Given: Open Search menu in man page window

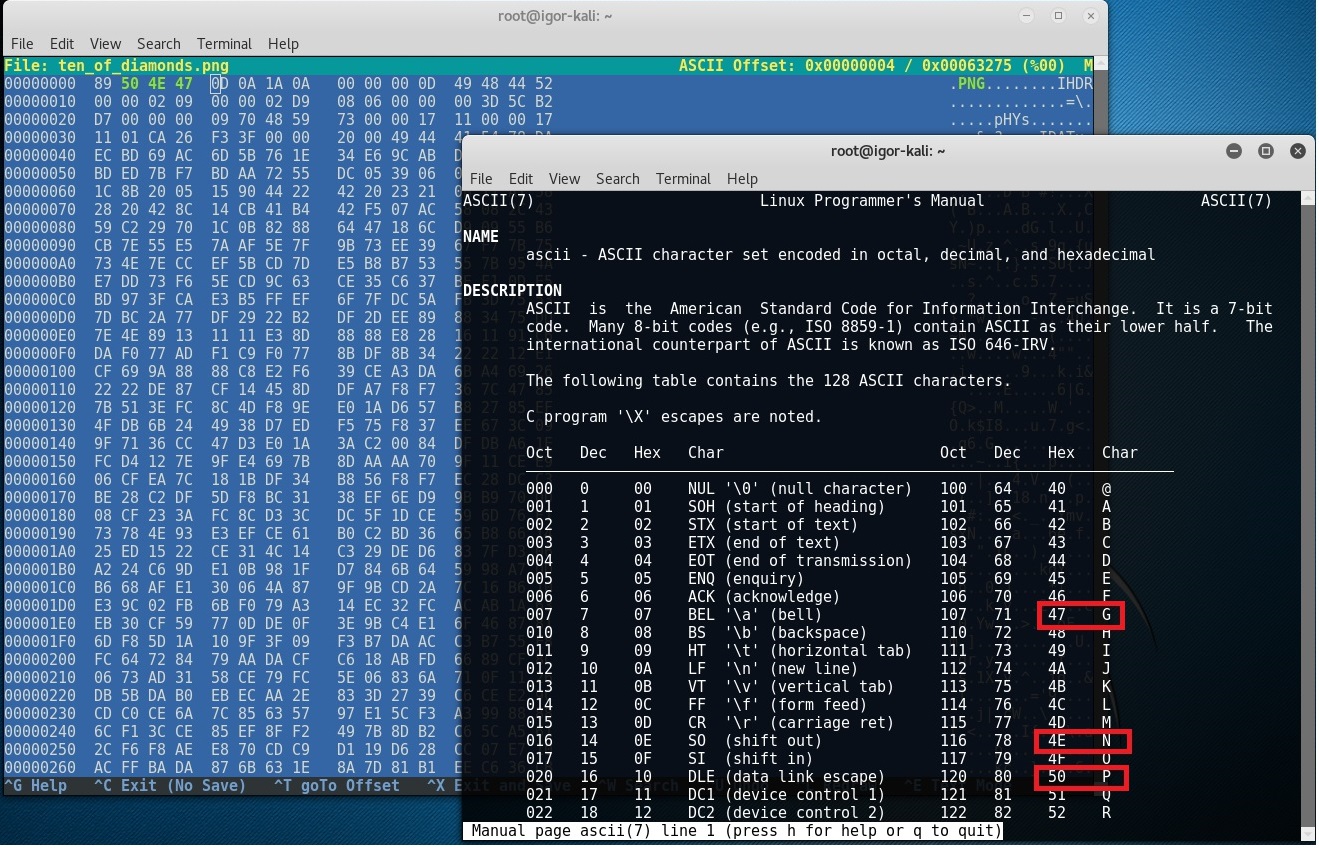Looking at the screenshot, I should pos(617,179).
